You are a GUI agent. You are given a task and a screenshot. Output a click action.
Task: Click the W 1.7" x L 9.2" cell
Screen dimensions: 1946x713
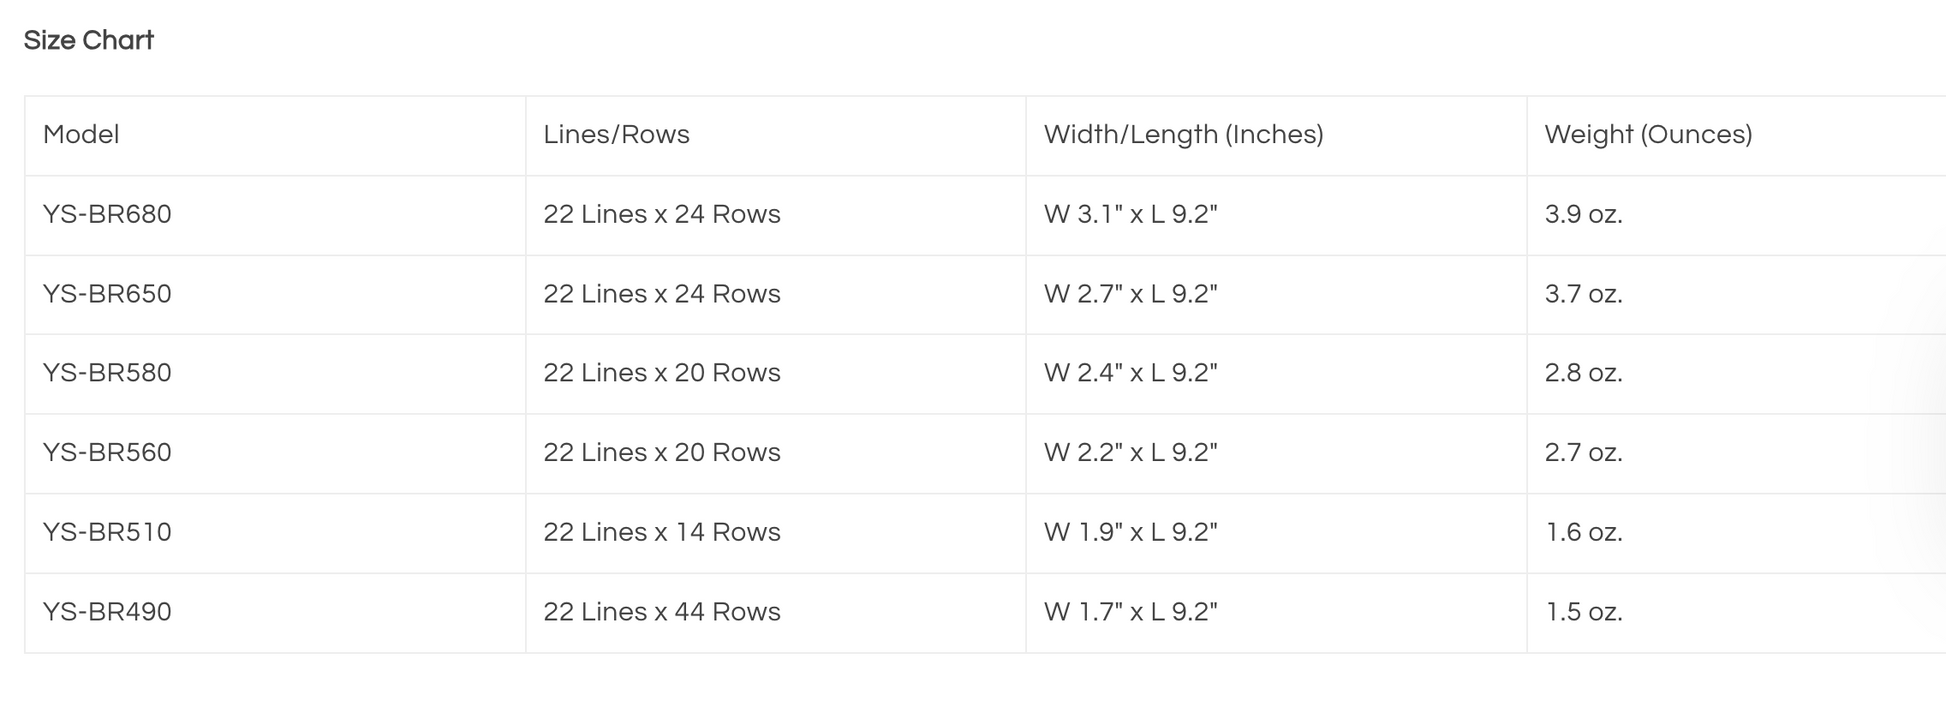(1130, 612)
